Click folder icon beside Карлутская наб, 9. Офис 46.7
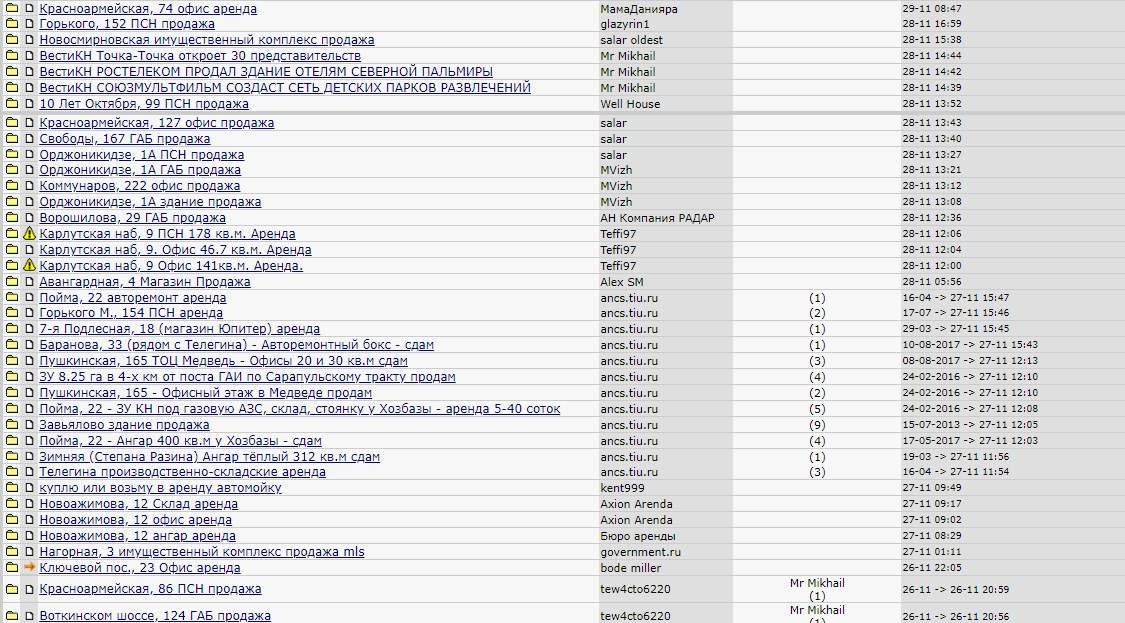 click(x=11, y=249)
